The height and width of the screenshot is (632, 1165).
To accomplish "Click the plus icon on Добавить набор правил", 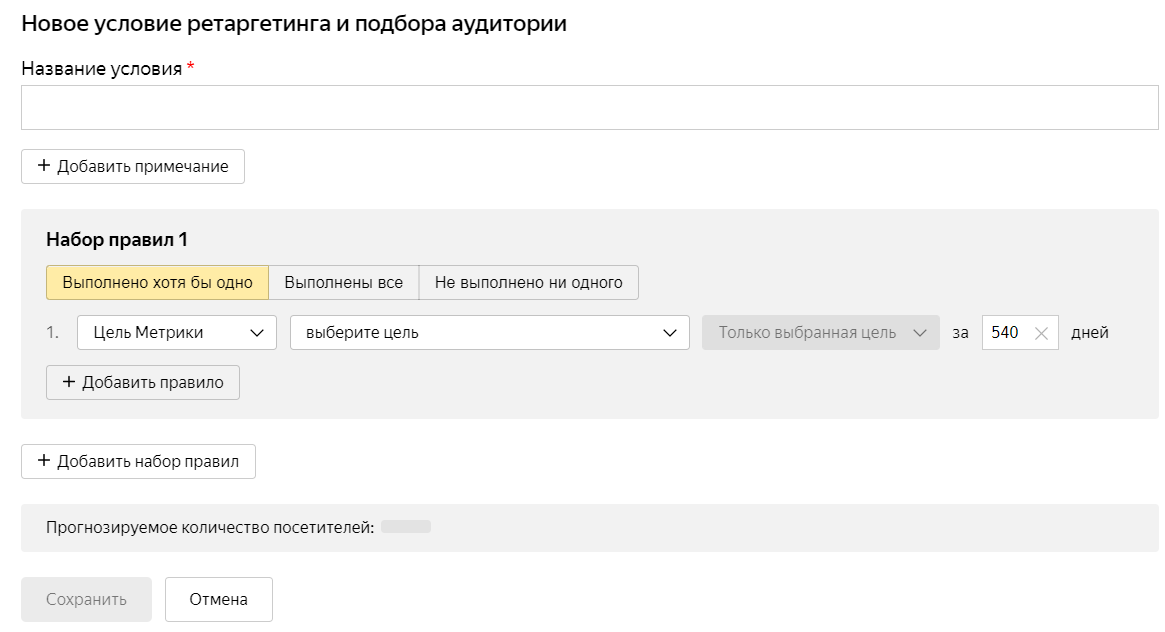I will (43, 461).
